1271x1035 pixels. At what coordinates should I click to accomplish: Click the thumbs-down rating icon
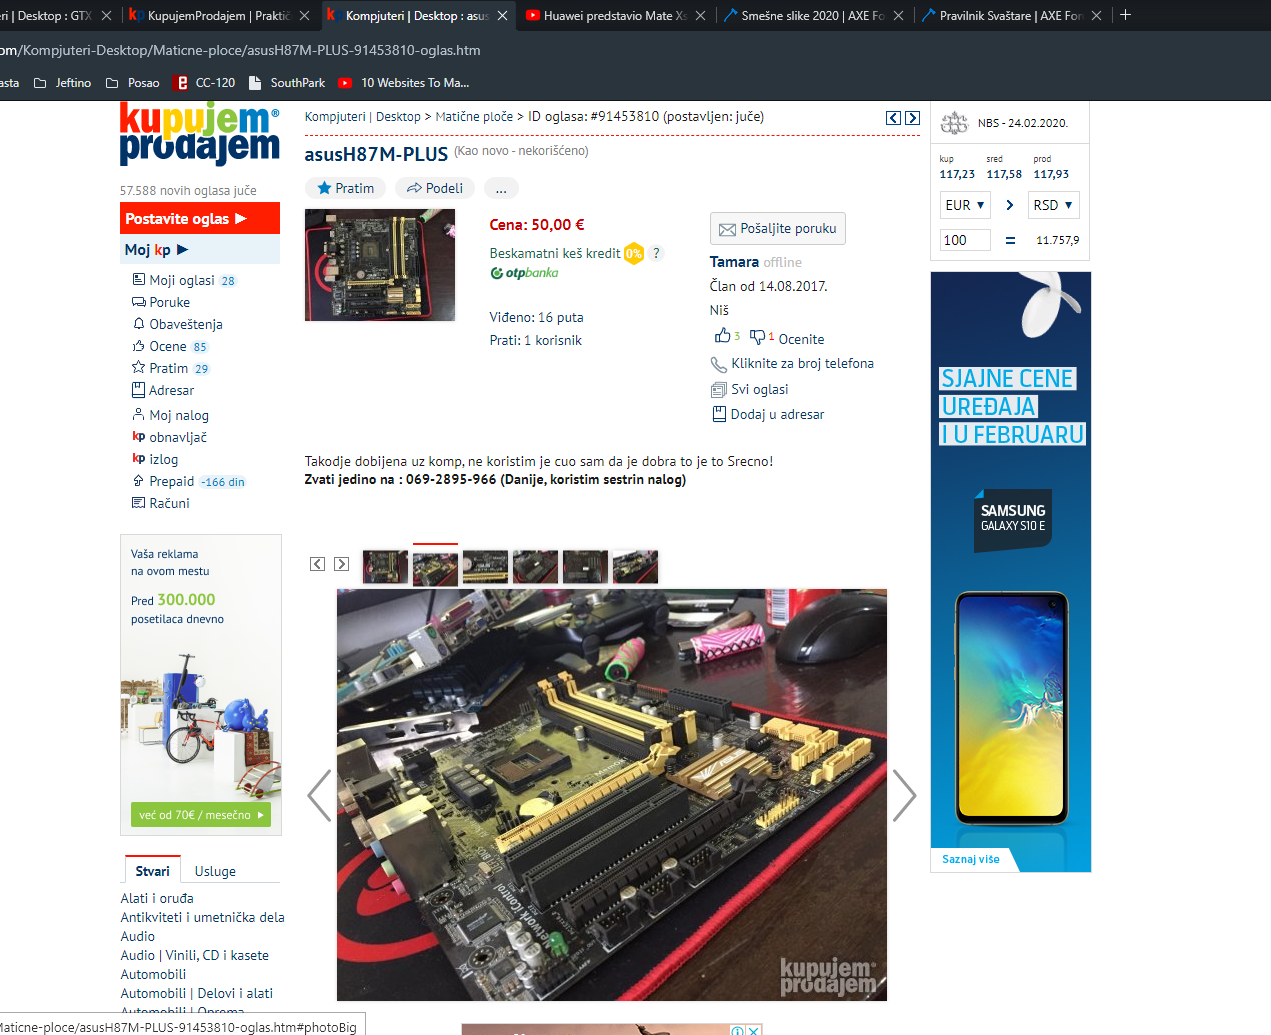click(x=757, y=337)
